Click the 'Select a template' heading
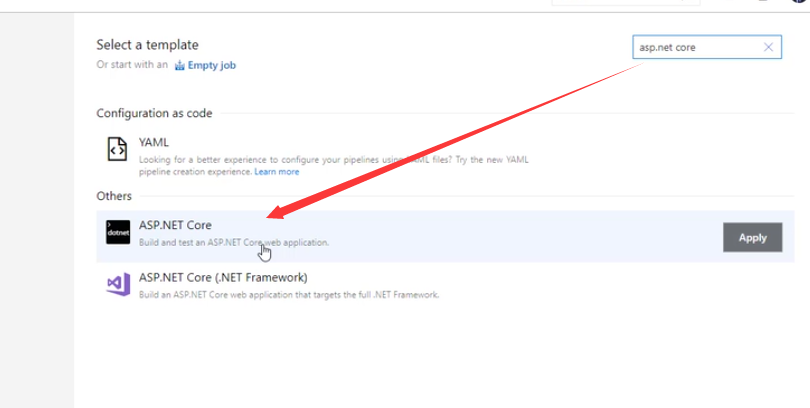Image resolution: width=810 pixels, height=408 pixels. 147,45
